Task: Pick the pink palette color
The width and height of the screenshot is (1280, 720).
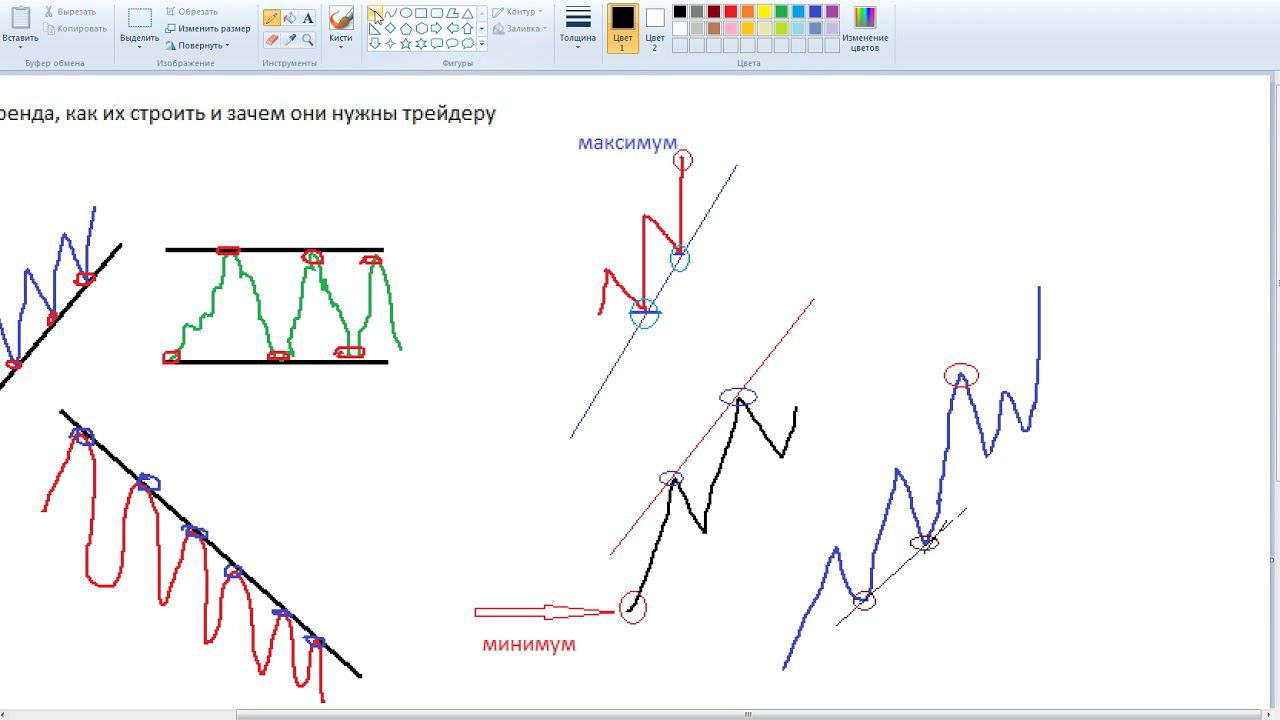Action: [x=731, y=29]
